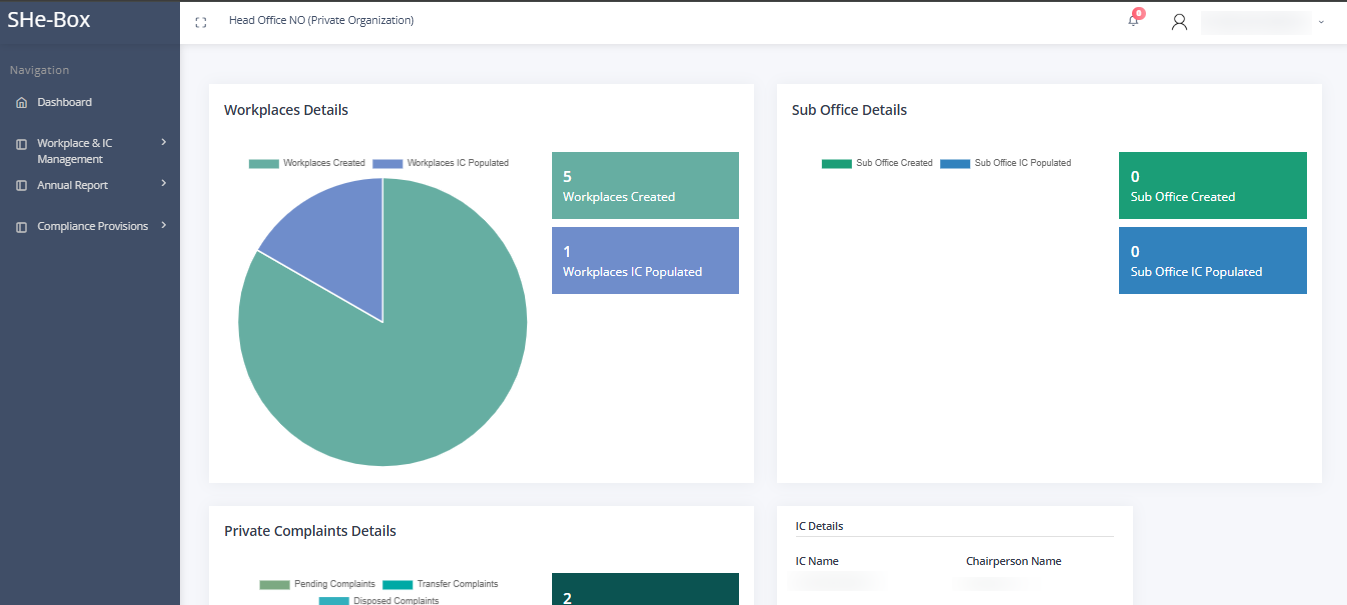Expand the Compliance Provisions submenu arrow
This screenshot has height=605, width=1347.
pyautogui.click(x=163, y=226)
